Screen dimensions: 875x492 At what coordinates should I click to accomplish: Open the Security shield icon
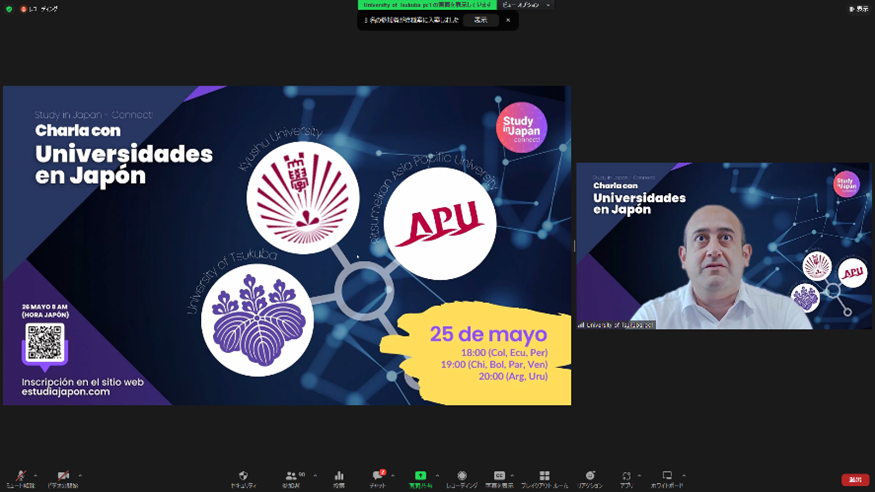tap(243, 476)
